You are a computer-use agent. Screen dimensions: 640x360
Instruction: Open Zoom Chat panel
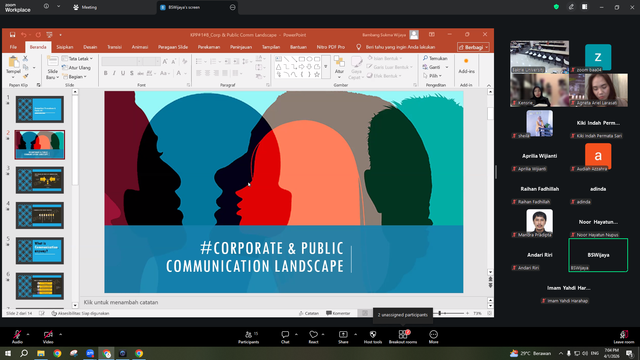click(285, 337)
